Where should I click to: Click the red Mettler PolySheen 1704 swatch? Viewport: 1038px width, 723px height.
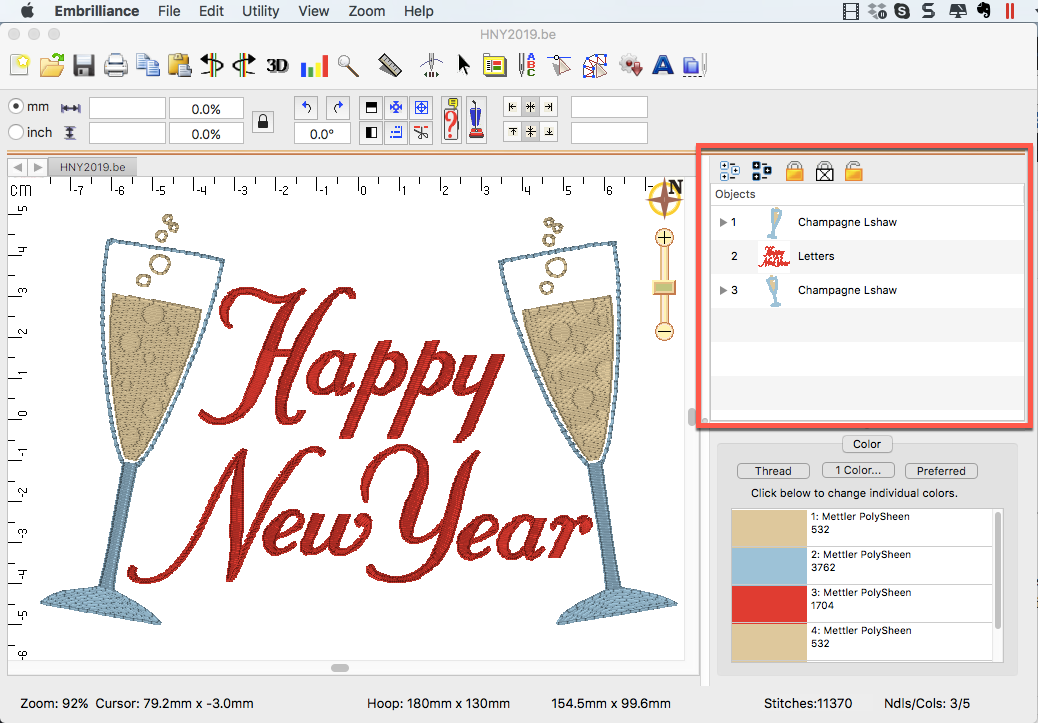[x=768, y=604]
